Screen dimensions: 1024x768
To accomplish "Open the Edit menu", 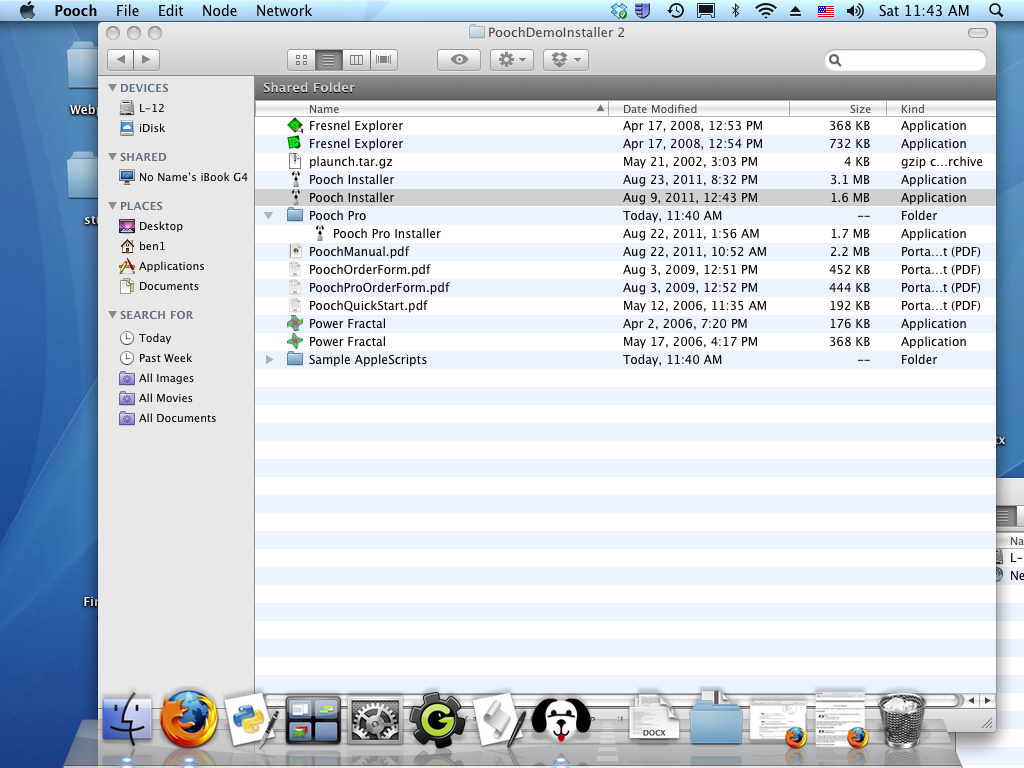I will tap(170, 10).
